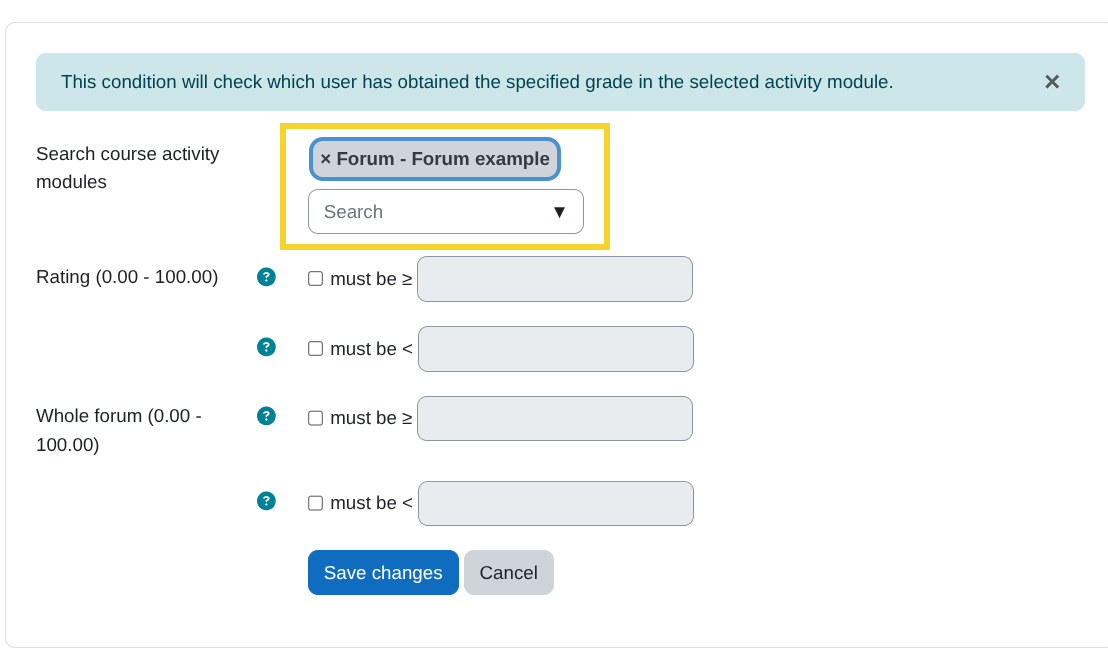Enable the Rating must be less-than condition
The width and height of the screenshot is (1108, 658).
(x=315, y=348)
